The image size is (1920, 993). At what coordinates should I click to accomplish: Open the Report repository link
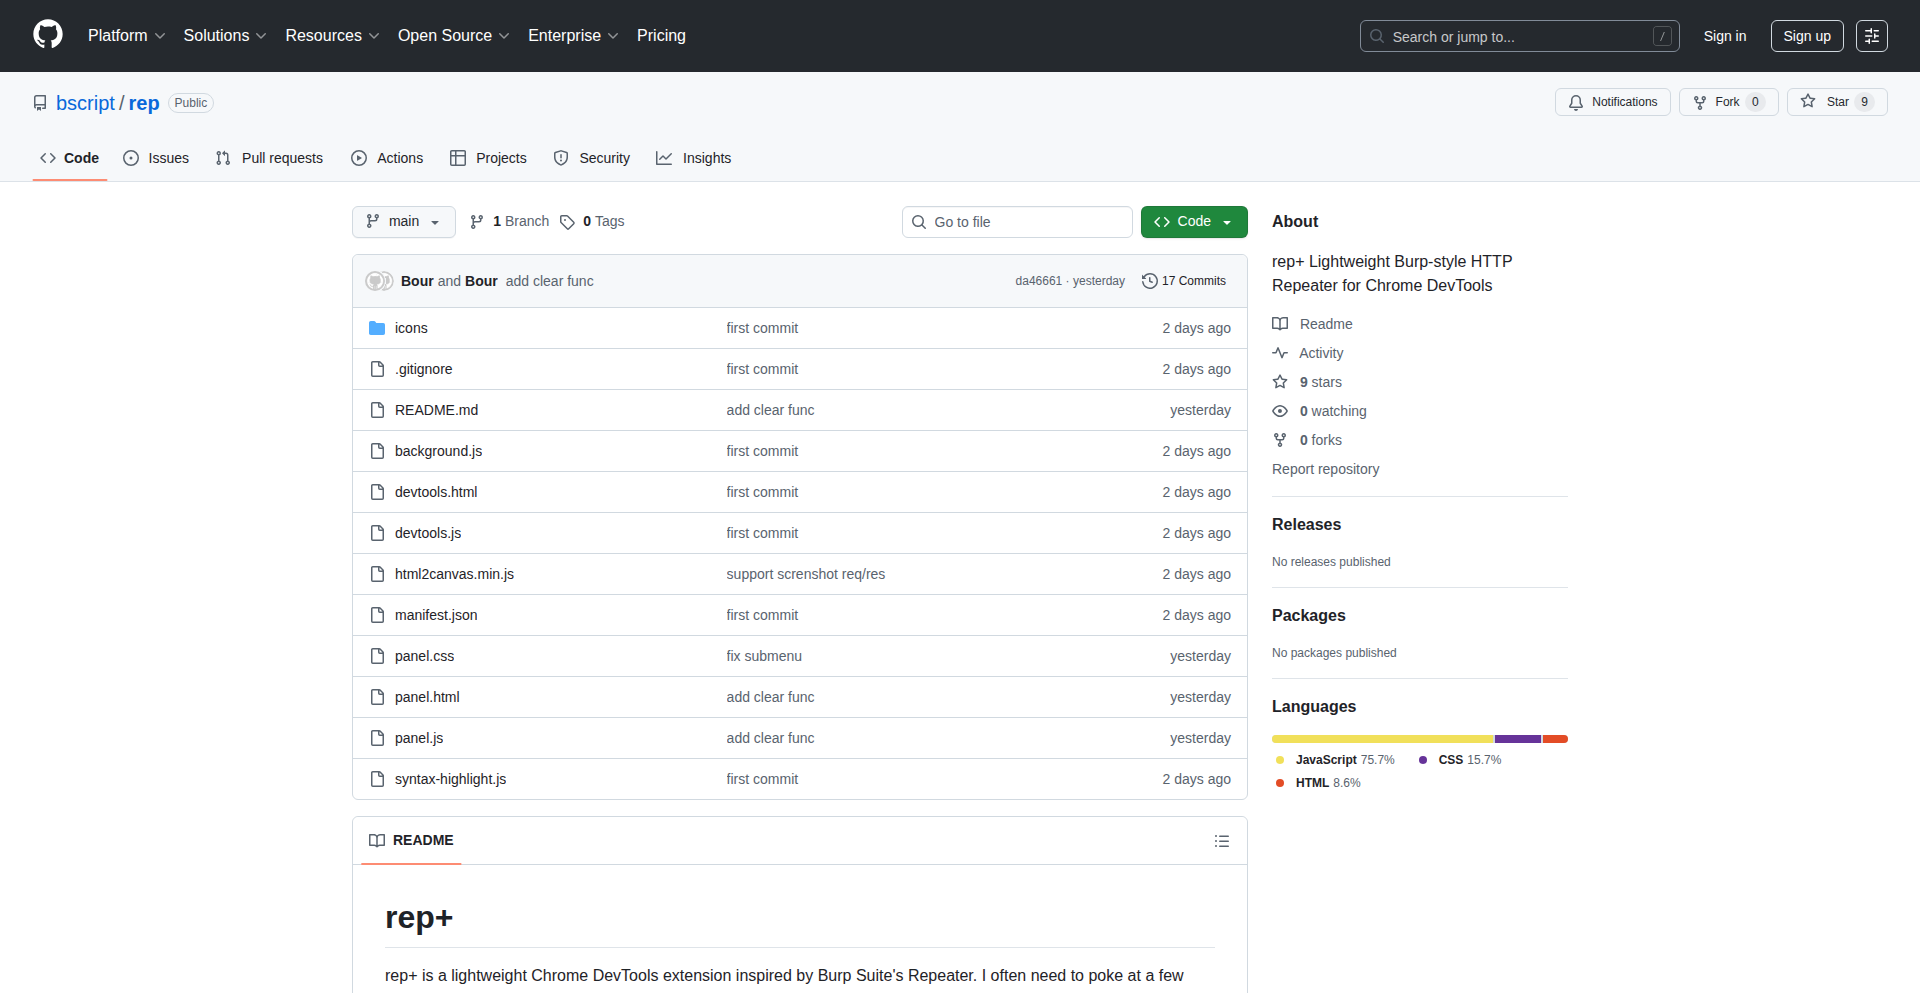pos(1325,469)
